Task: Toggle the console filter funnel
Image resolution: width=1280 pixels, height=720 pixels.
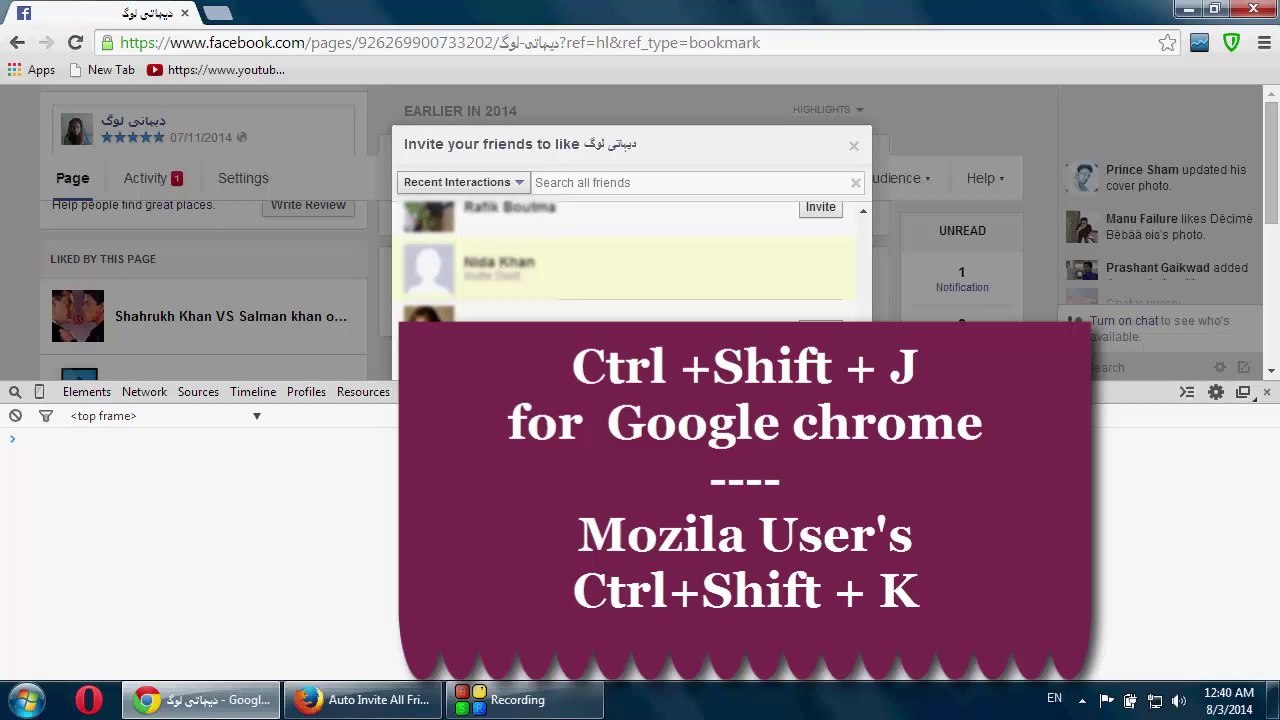Action: coord(45,416)
